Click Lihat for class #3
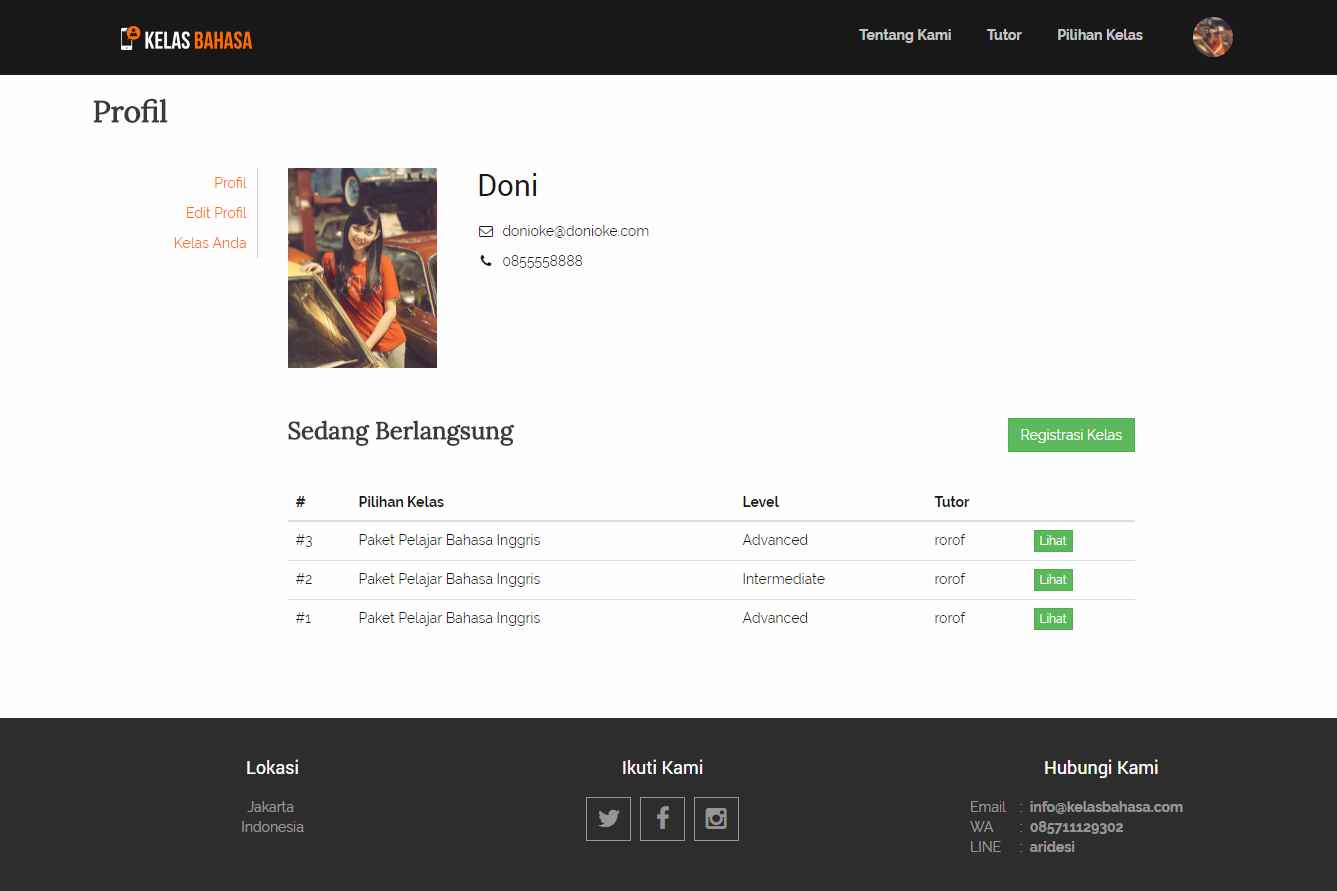Viewport: 1337px width, 891px height. pyautogui.click(x=1053, y=541)
